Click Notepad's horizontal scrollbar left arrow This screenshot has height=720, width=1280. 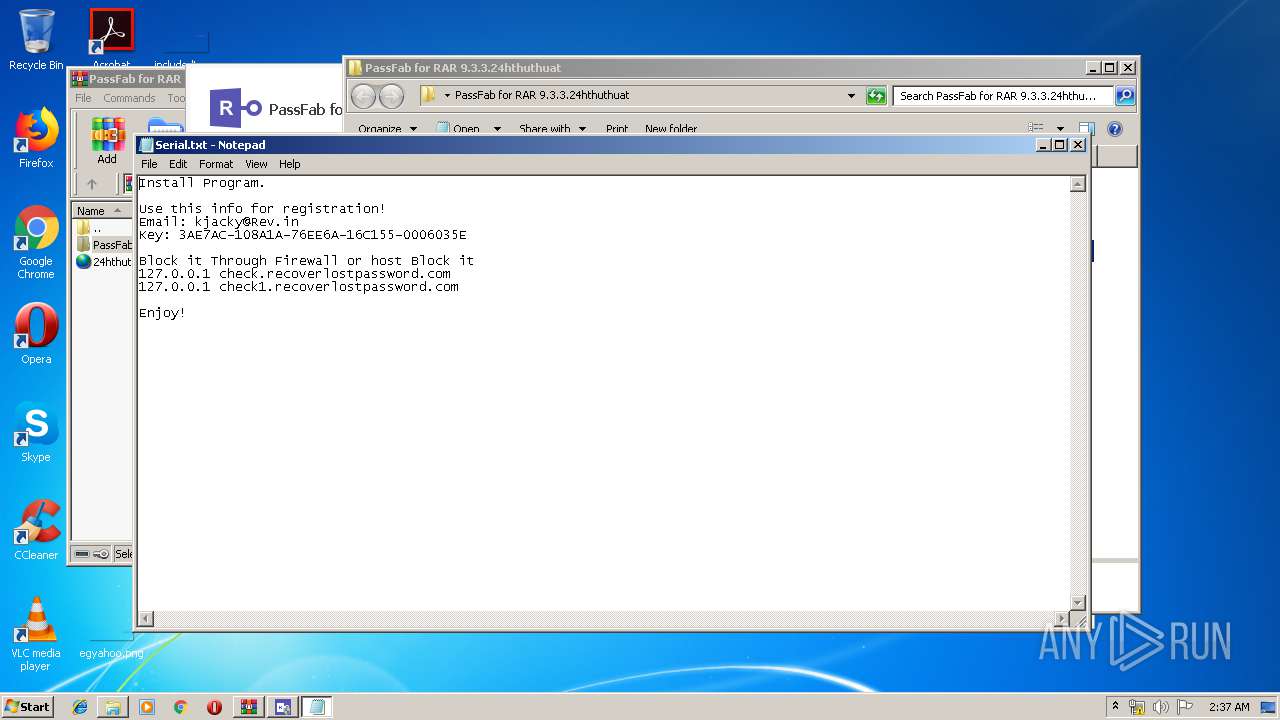146,619
